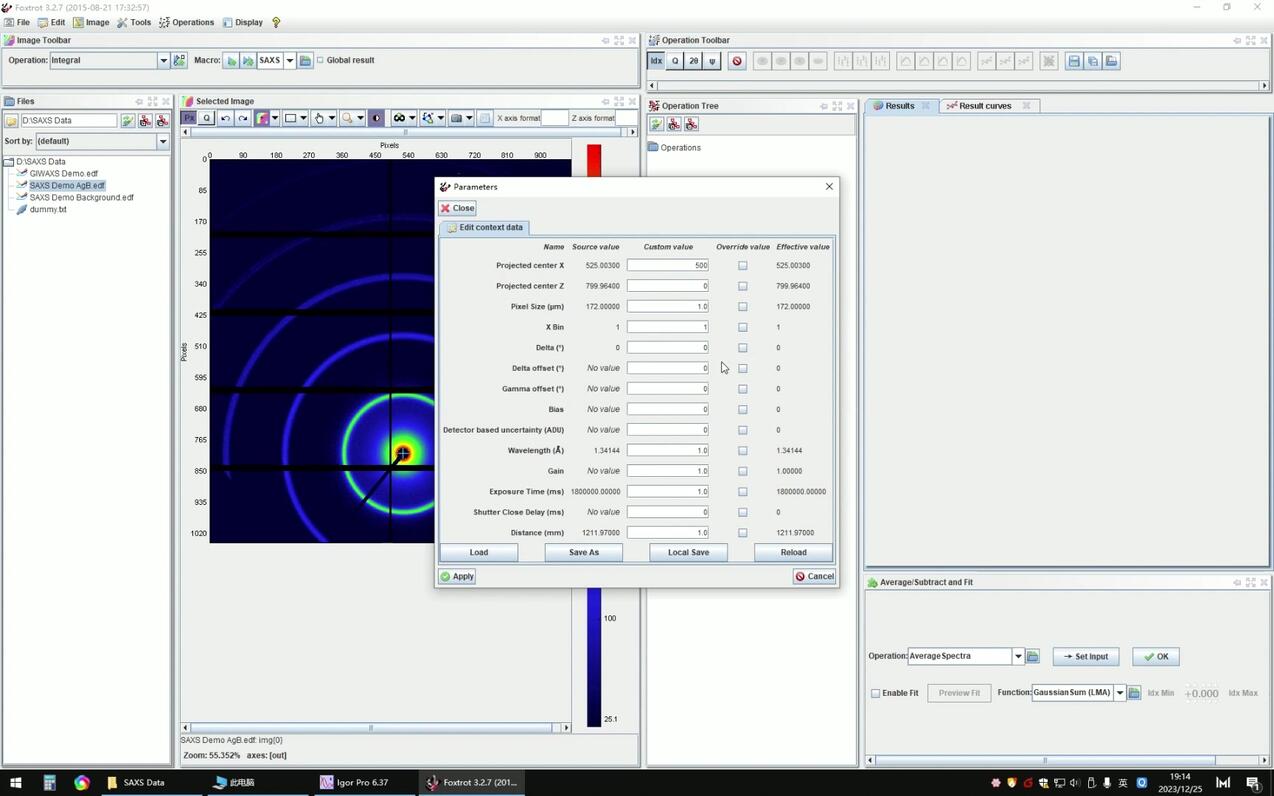Screen dimensions: 1274x796
Task: Check override box for Projected center X
Action: point(742,266)
